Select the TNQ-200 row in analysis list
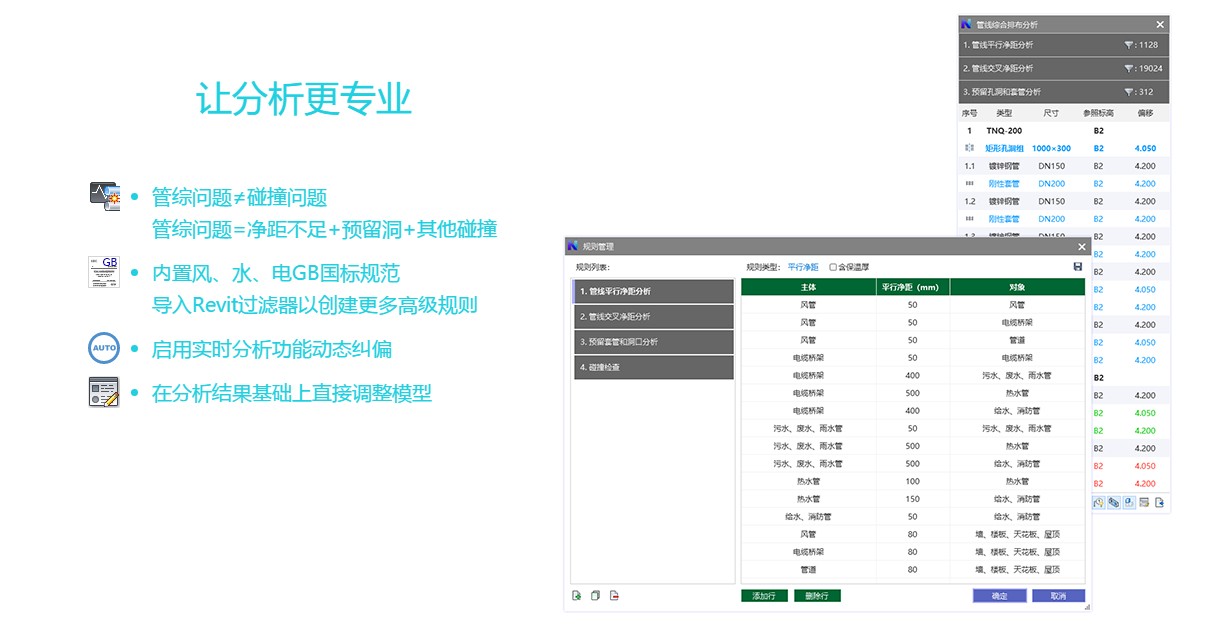 [1063, 131]
